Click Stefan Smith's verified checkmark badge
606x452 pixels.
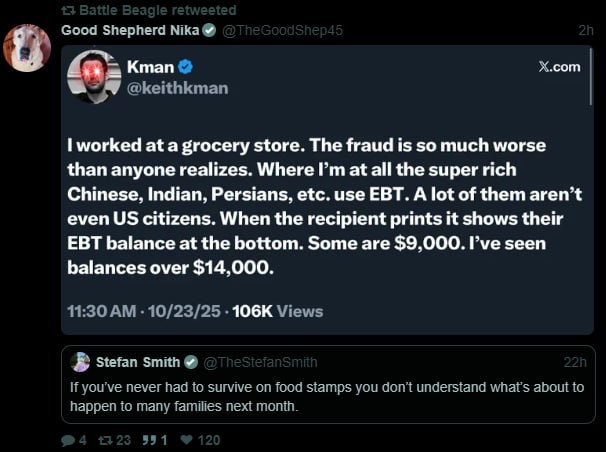192,362
